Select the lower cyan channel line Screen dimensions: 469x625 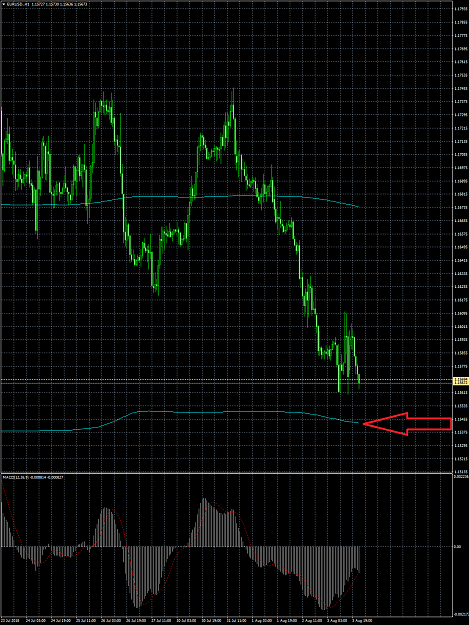(179, 413)
